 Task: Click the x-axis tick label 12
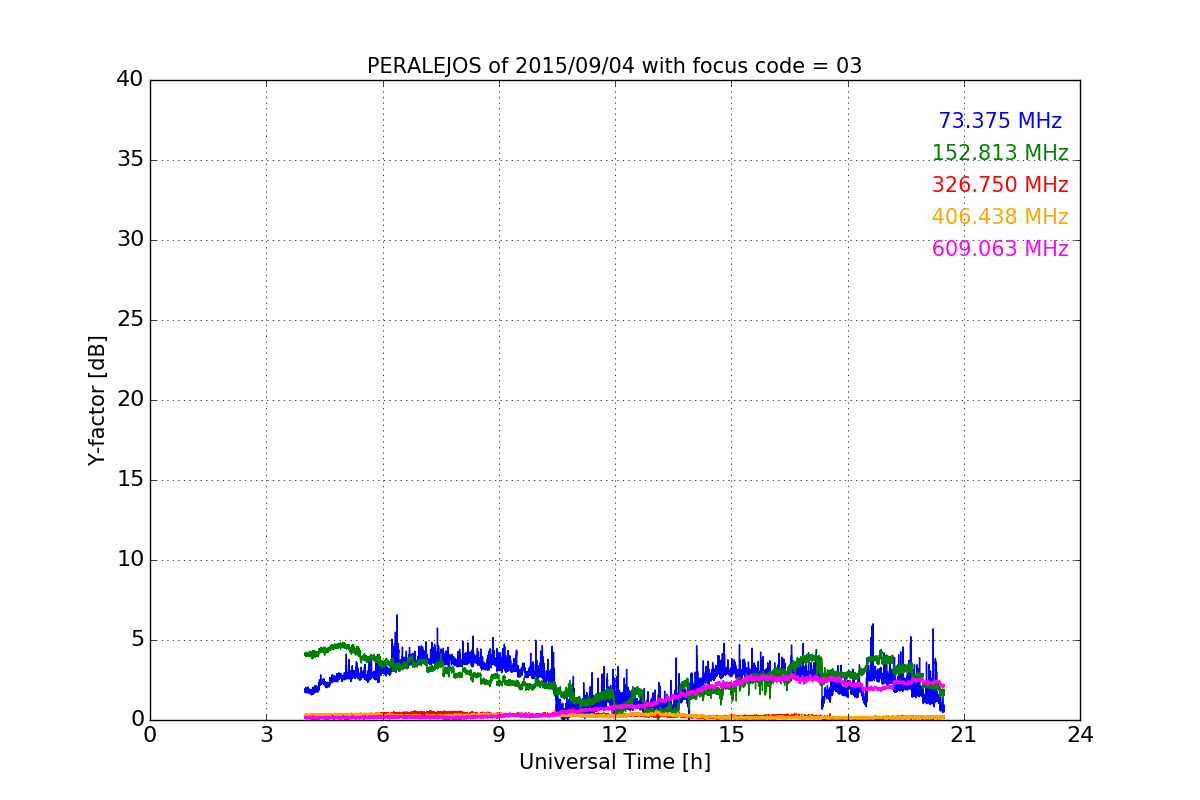(x=615, y=734)
